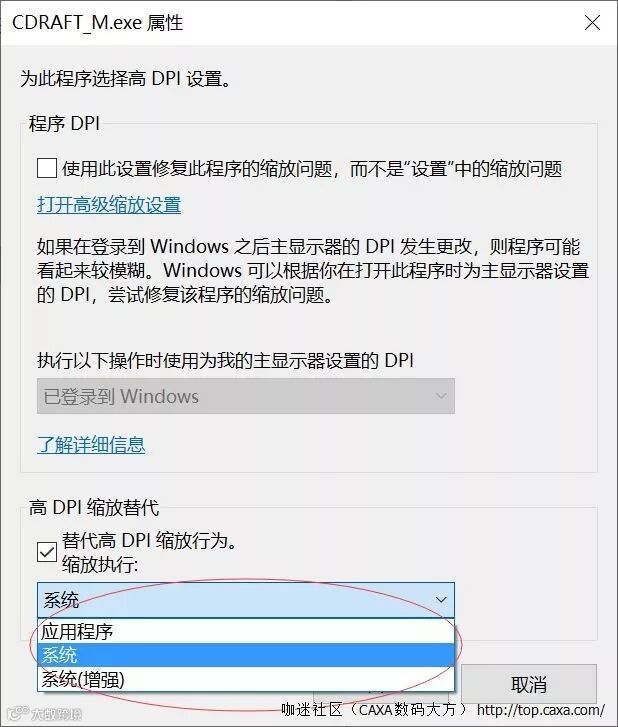Image resolution: width=618 pixels, height=727 pixels.
Task: Select 系统(增强) from the scaling list
Action: 246,679
